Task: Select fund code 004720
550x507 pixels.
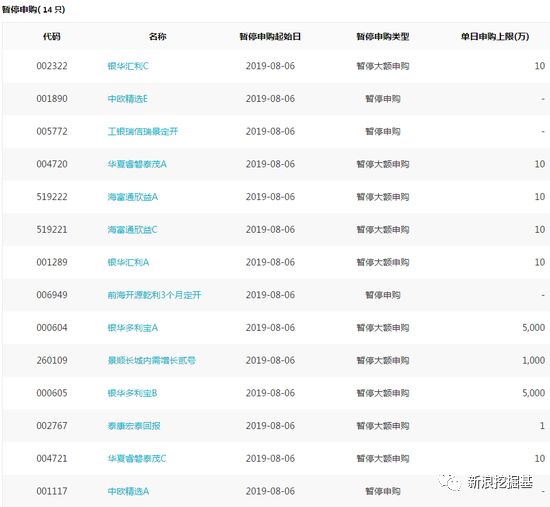Action: pos(52,164)
